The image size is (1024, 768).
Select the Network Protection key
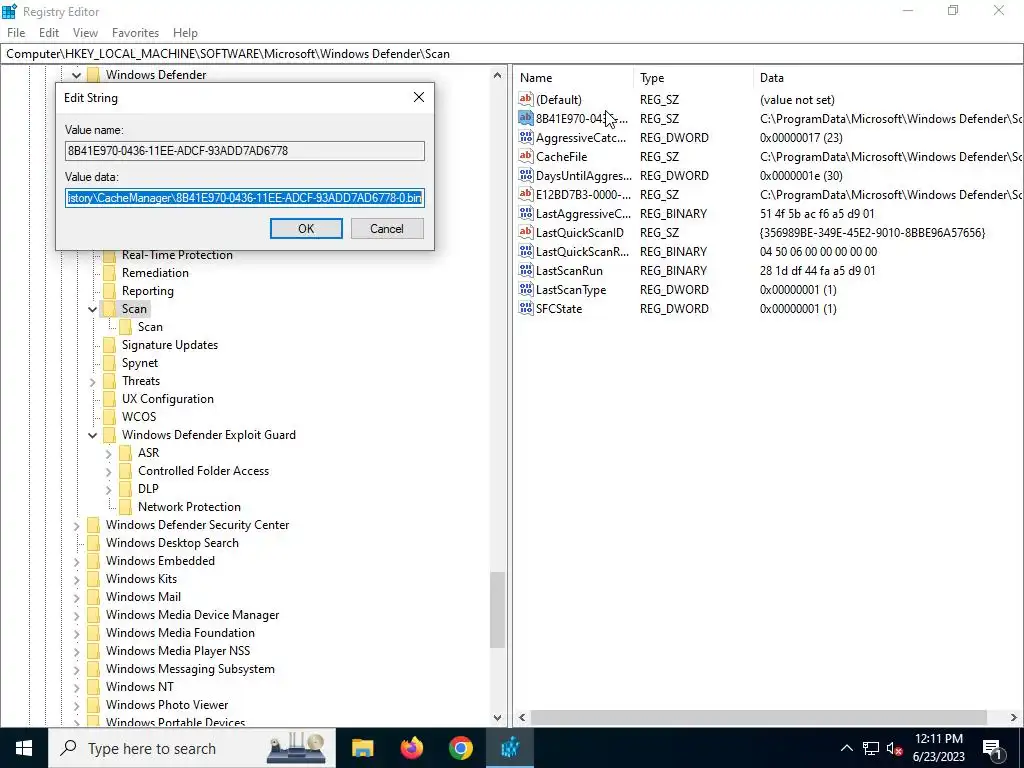tap(189, 507)
